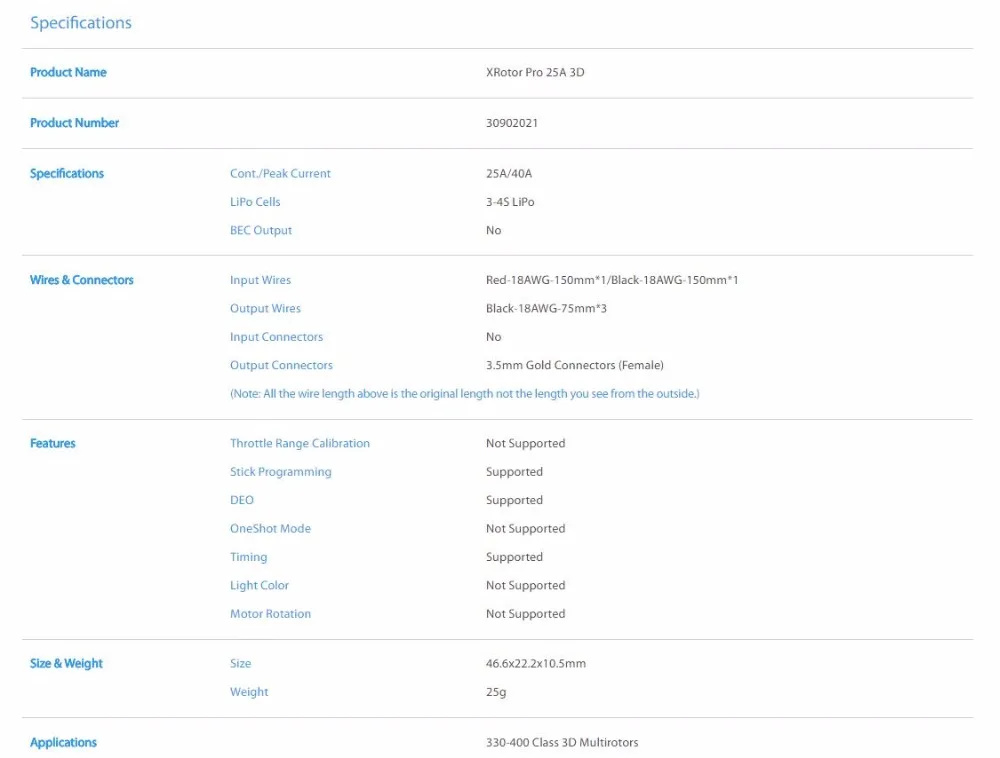Select the 25A/40A current value
The height and width of the screenshot is (758, 1000).
[509, 173]
